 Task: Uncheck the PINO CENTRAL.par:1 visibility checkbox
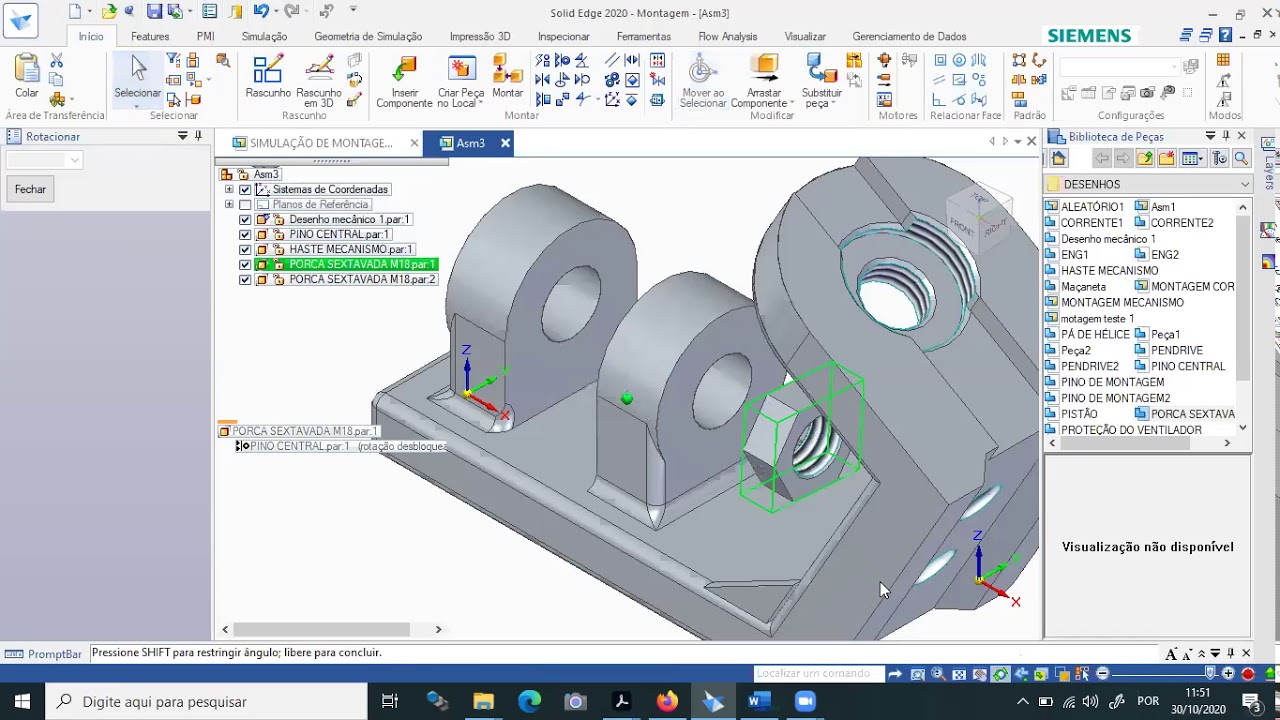pos(245,234)
